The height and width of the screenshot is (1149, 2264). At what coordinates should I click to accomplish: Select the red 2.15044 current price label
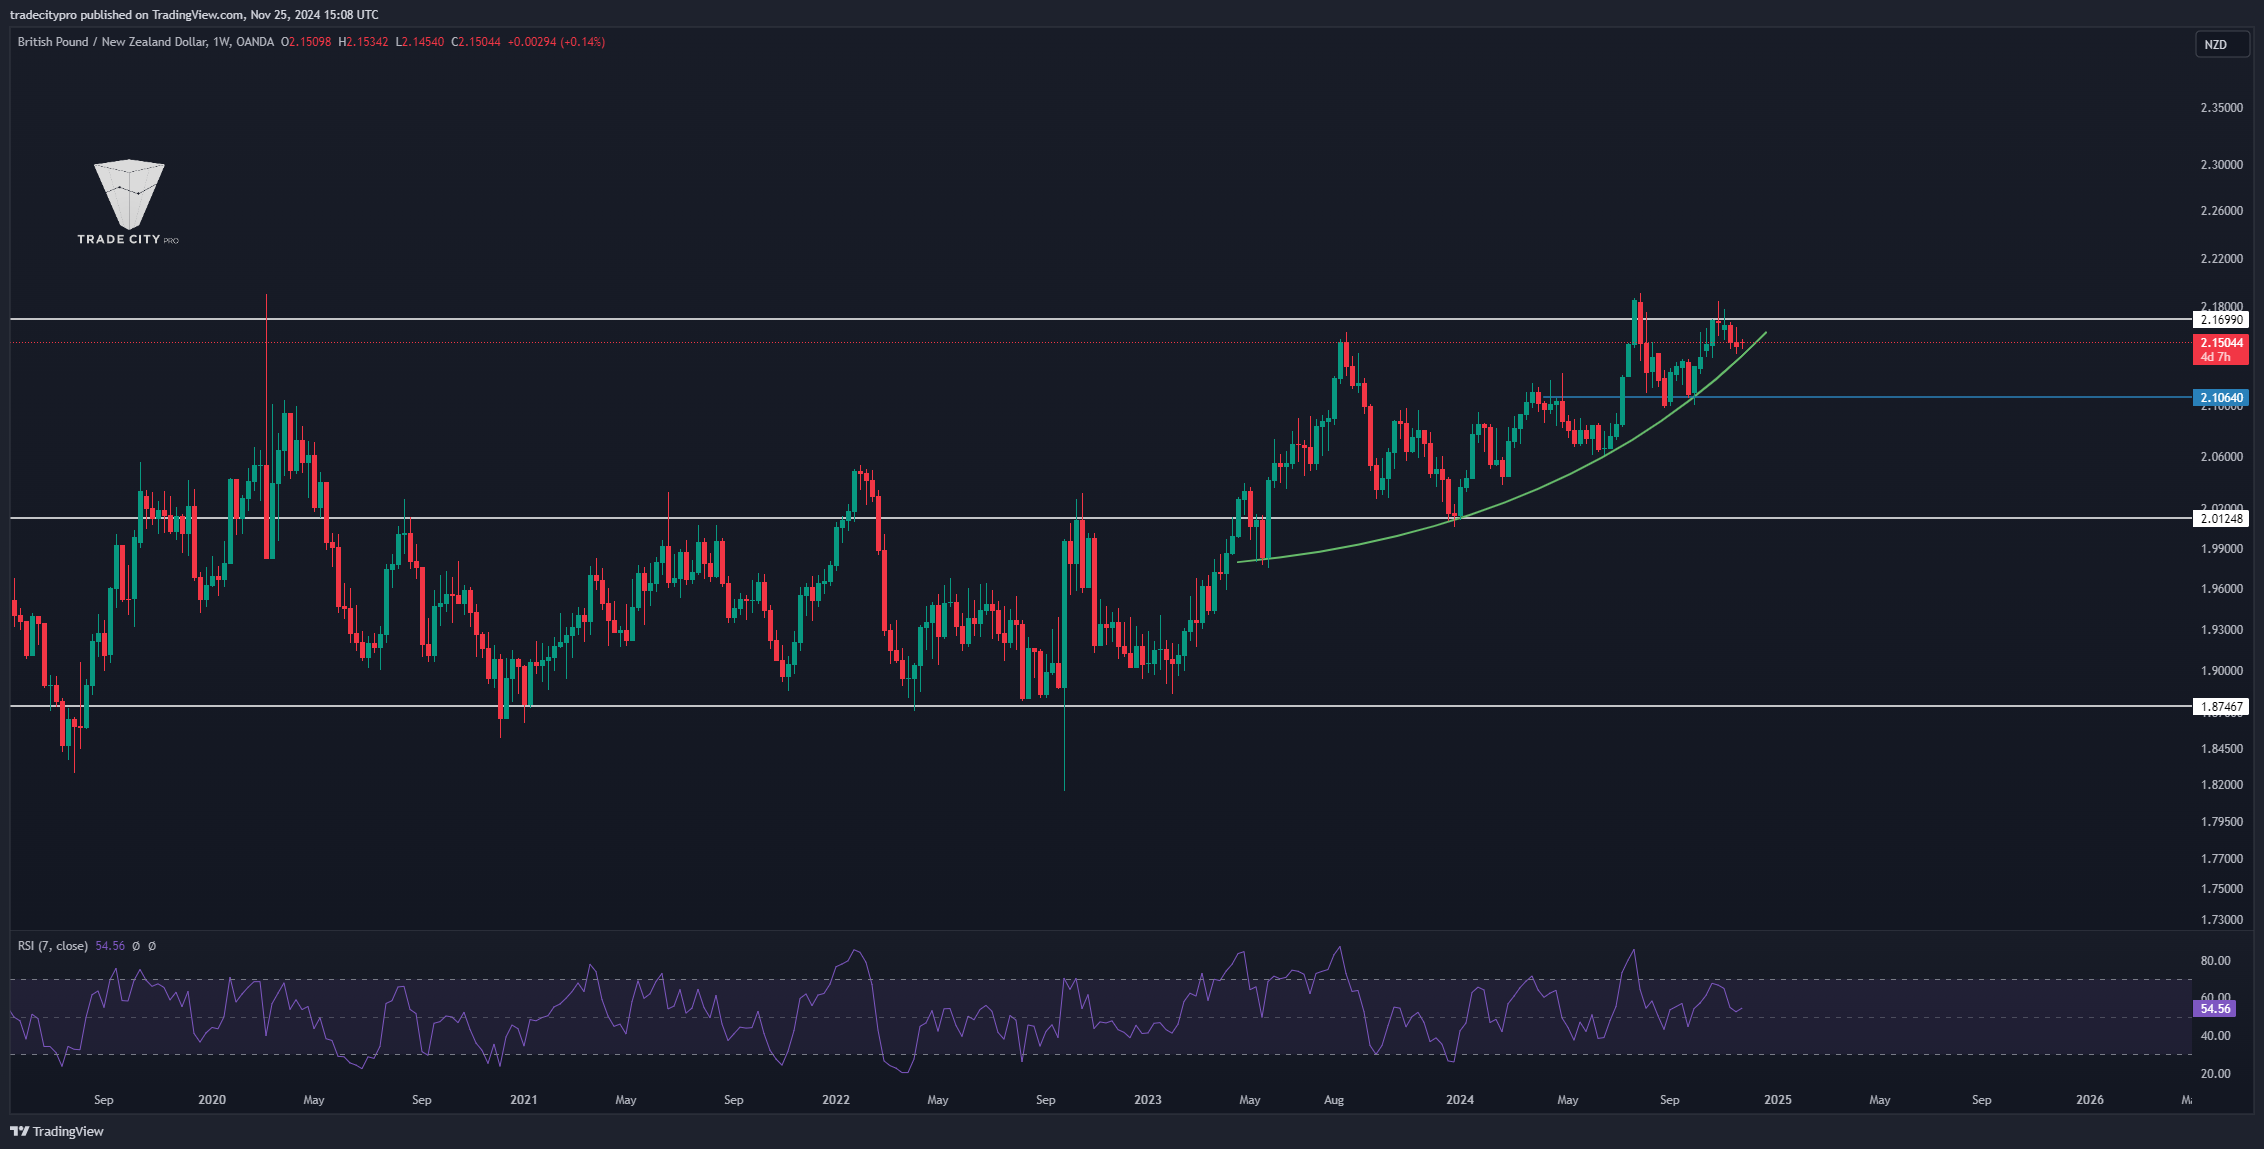coord(2221,349)
